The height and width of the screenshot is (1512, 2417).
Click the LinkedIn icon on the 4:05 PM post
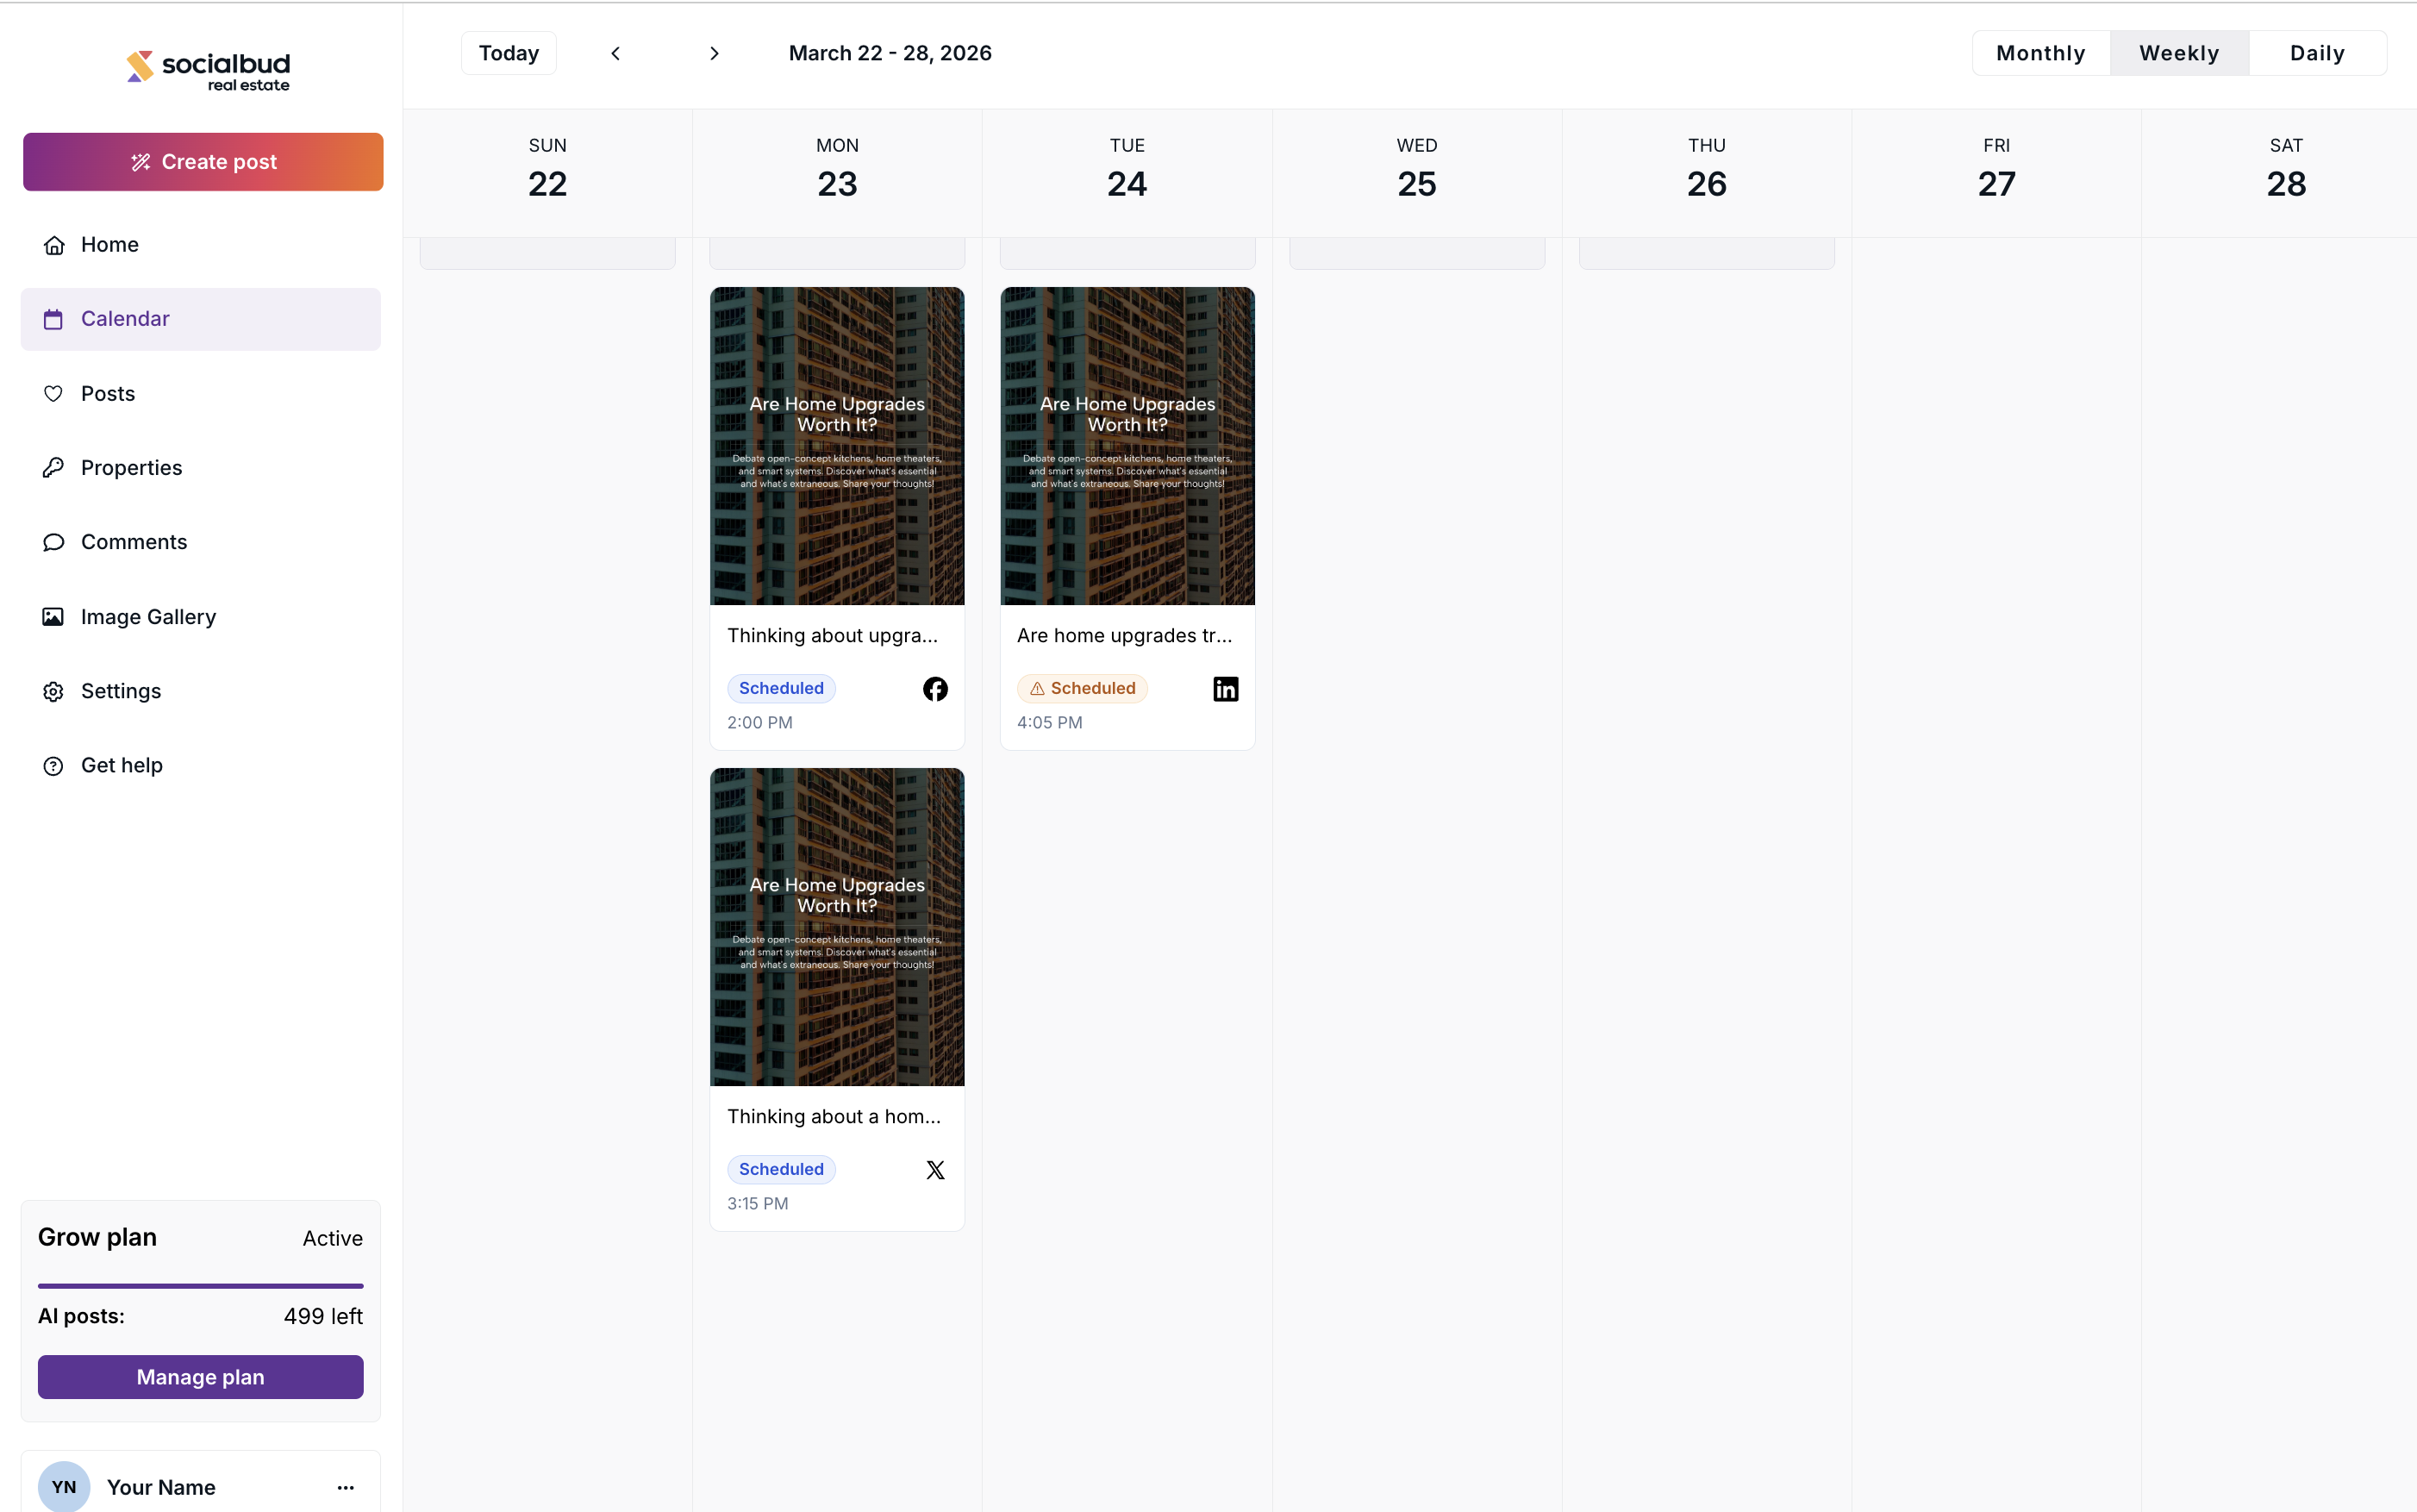pos(1225,689)
